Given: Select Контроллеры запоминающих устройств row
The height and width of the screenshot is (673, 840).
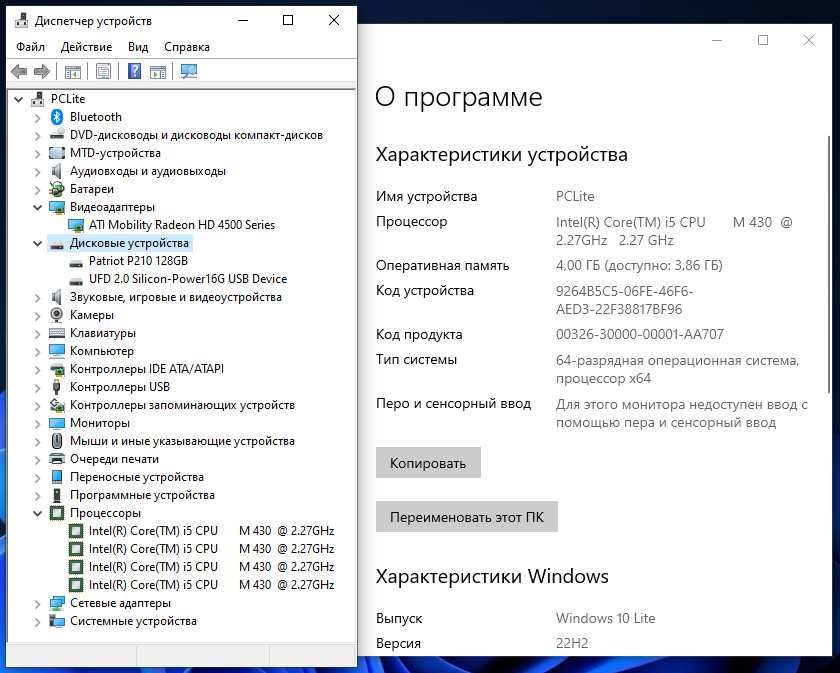Looking at the screenshot, I should (x=182, y=405).
